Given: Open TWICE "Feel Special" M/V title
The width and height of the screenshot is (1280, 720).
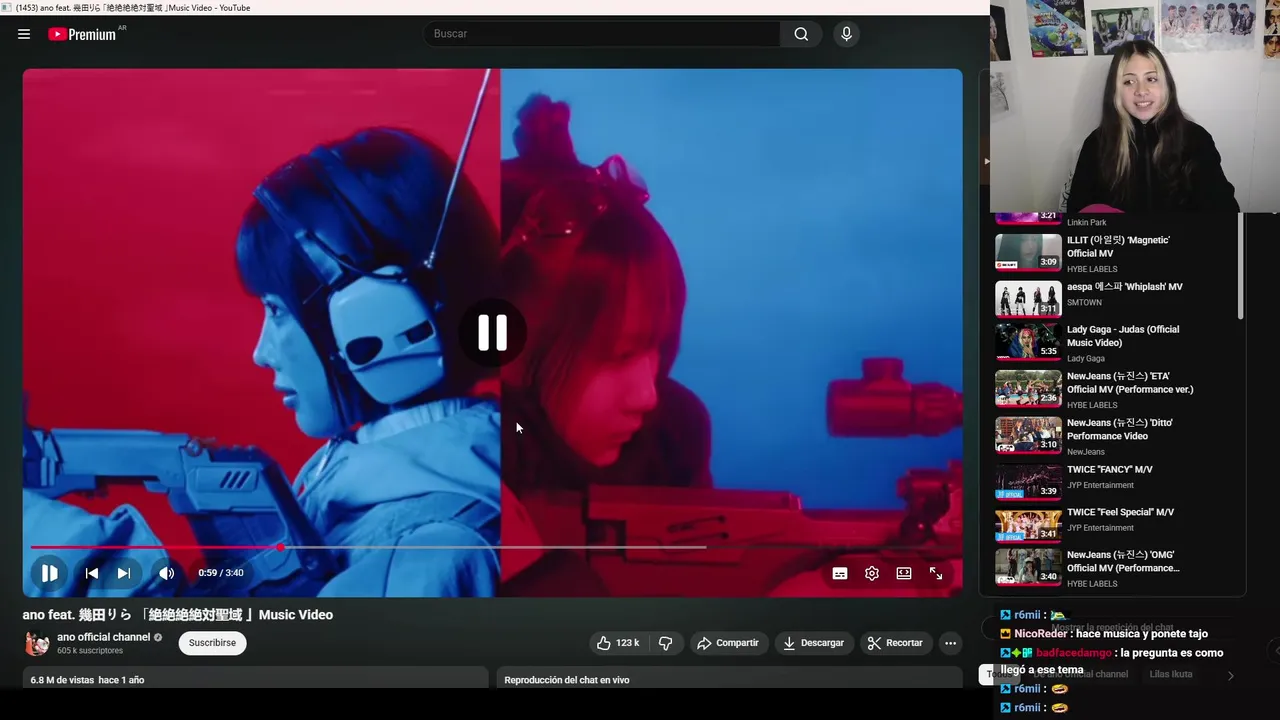Looking at the screenshot, I should [1120, 512].
